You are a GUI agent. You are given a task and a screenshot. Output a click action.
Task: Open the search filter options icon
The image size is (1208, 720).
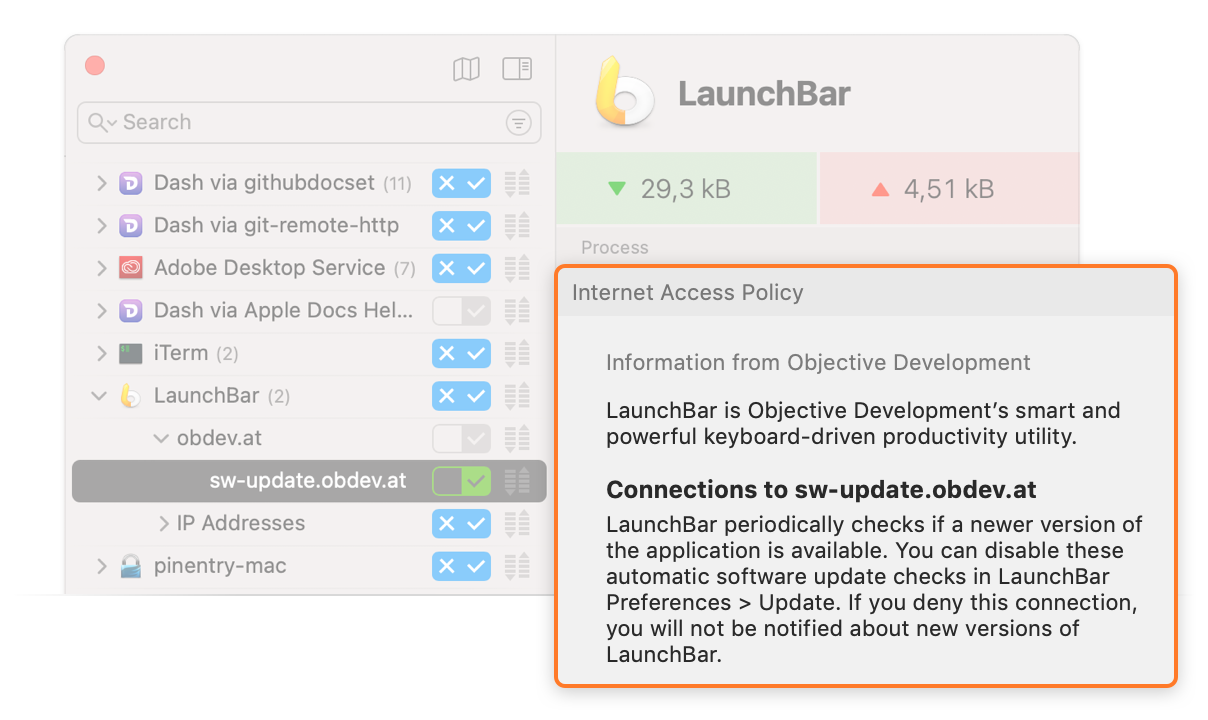[518, 123]
